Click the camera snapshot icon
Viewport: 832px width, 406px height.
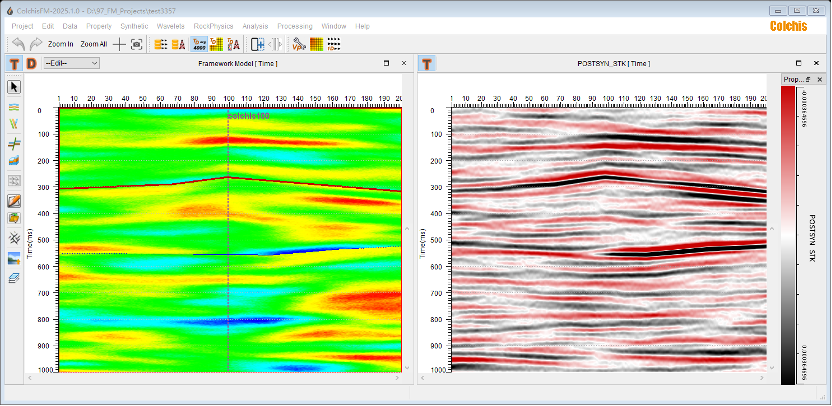[x=137, y=45]
